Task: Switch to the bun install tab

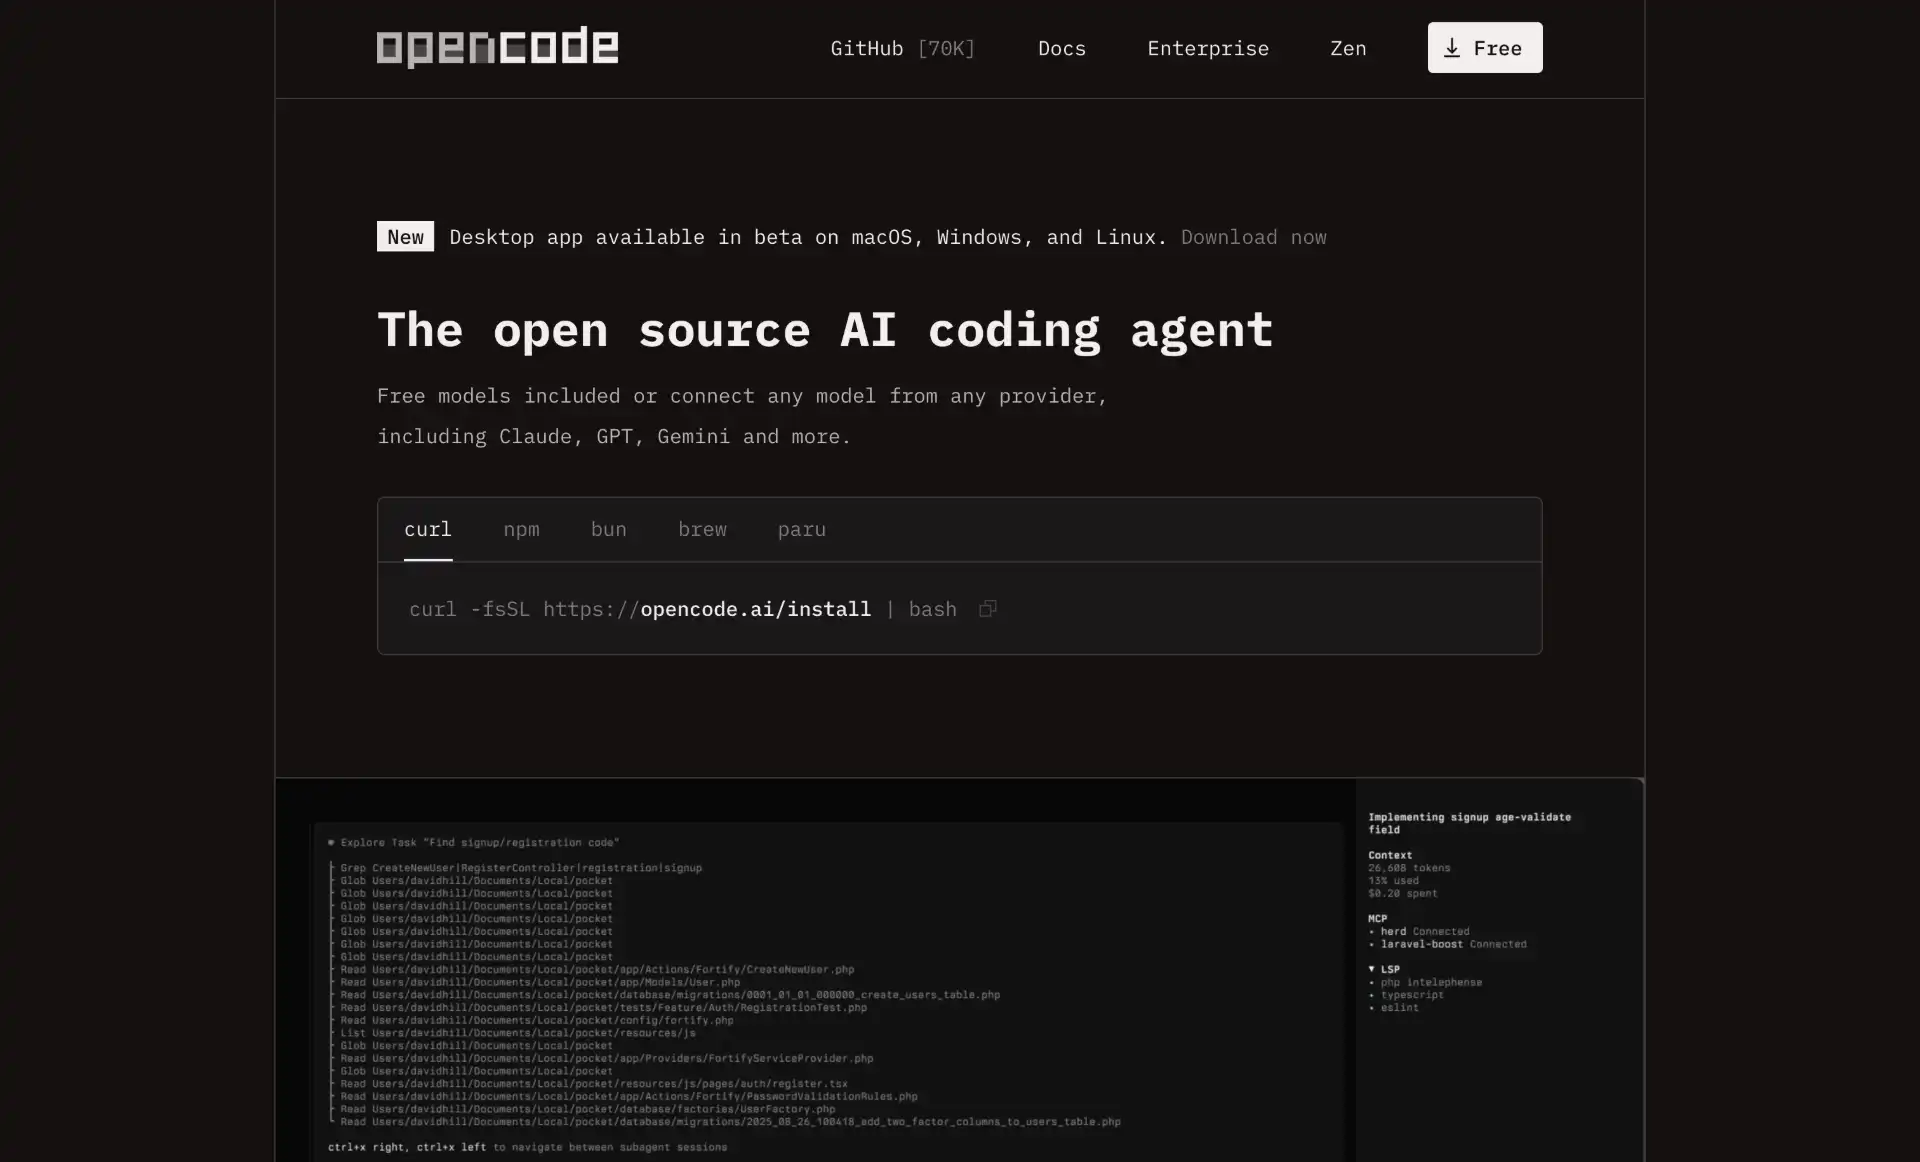Action: tap(608, 529)
